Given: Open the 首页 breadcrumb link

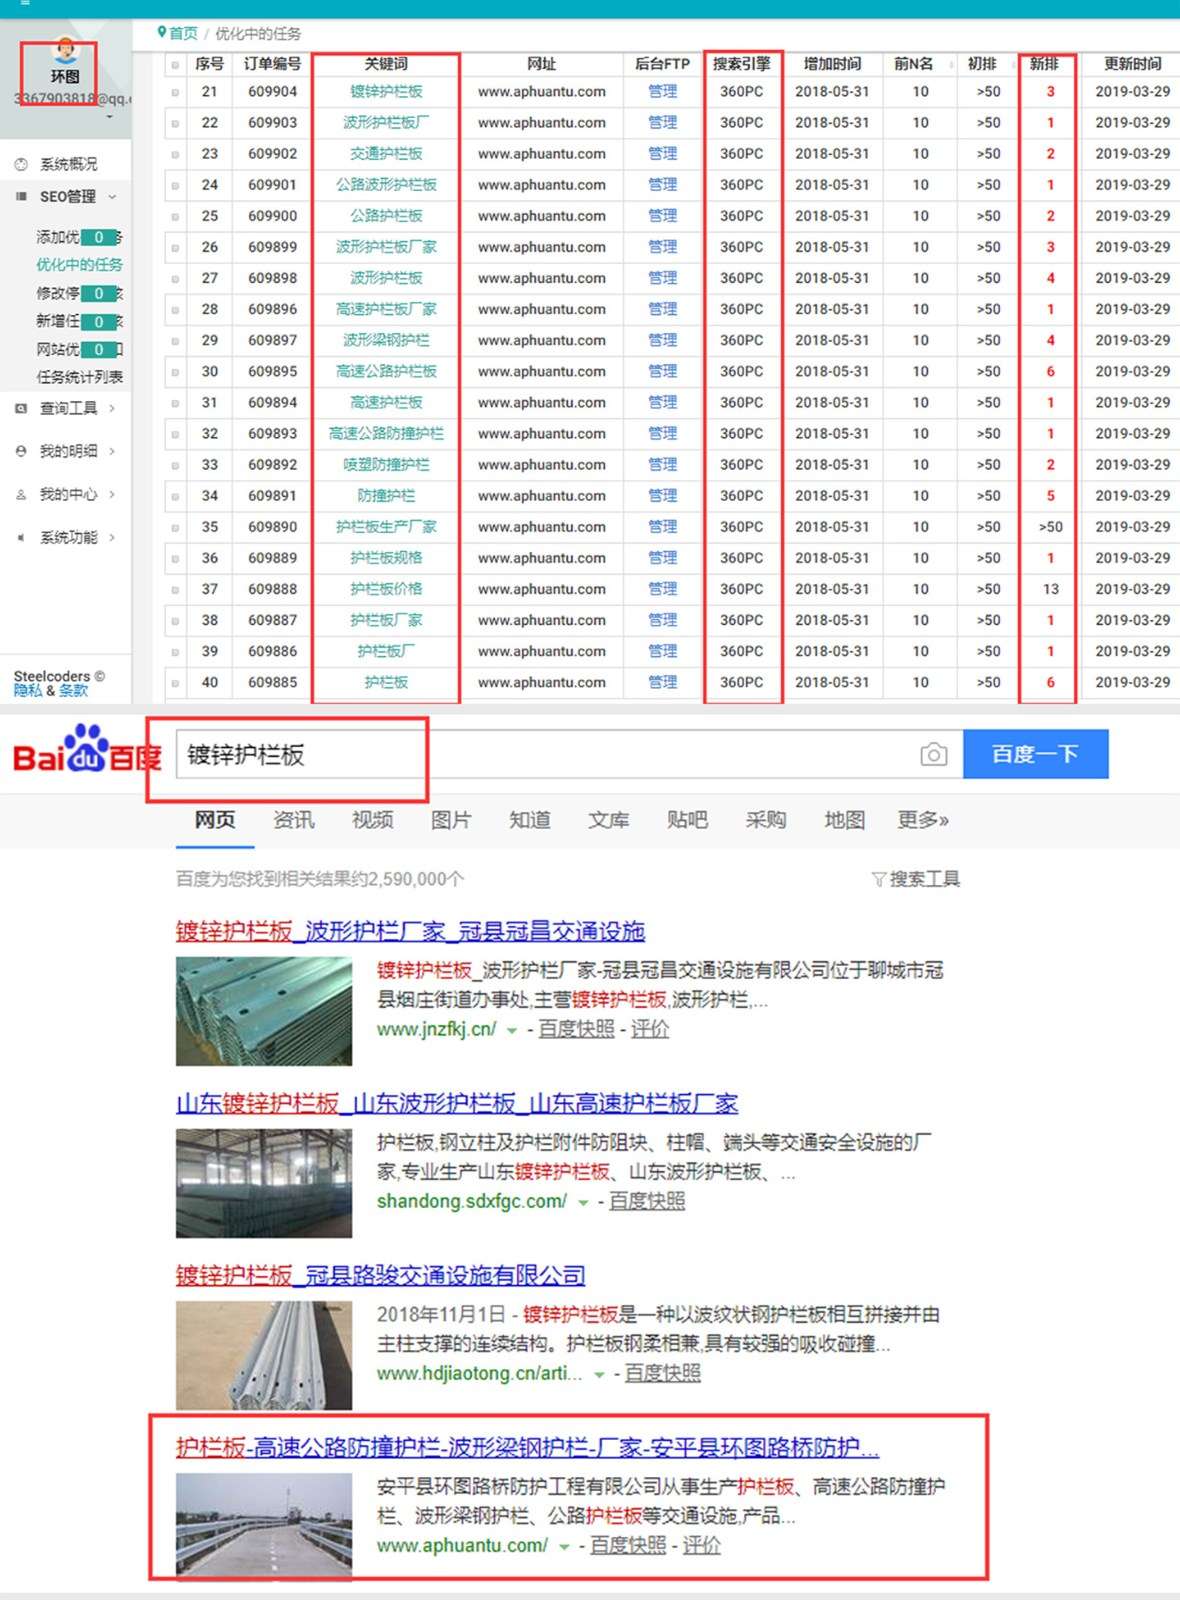Looking at the screenshot, I should (183, 33).
